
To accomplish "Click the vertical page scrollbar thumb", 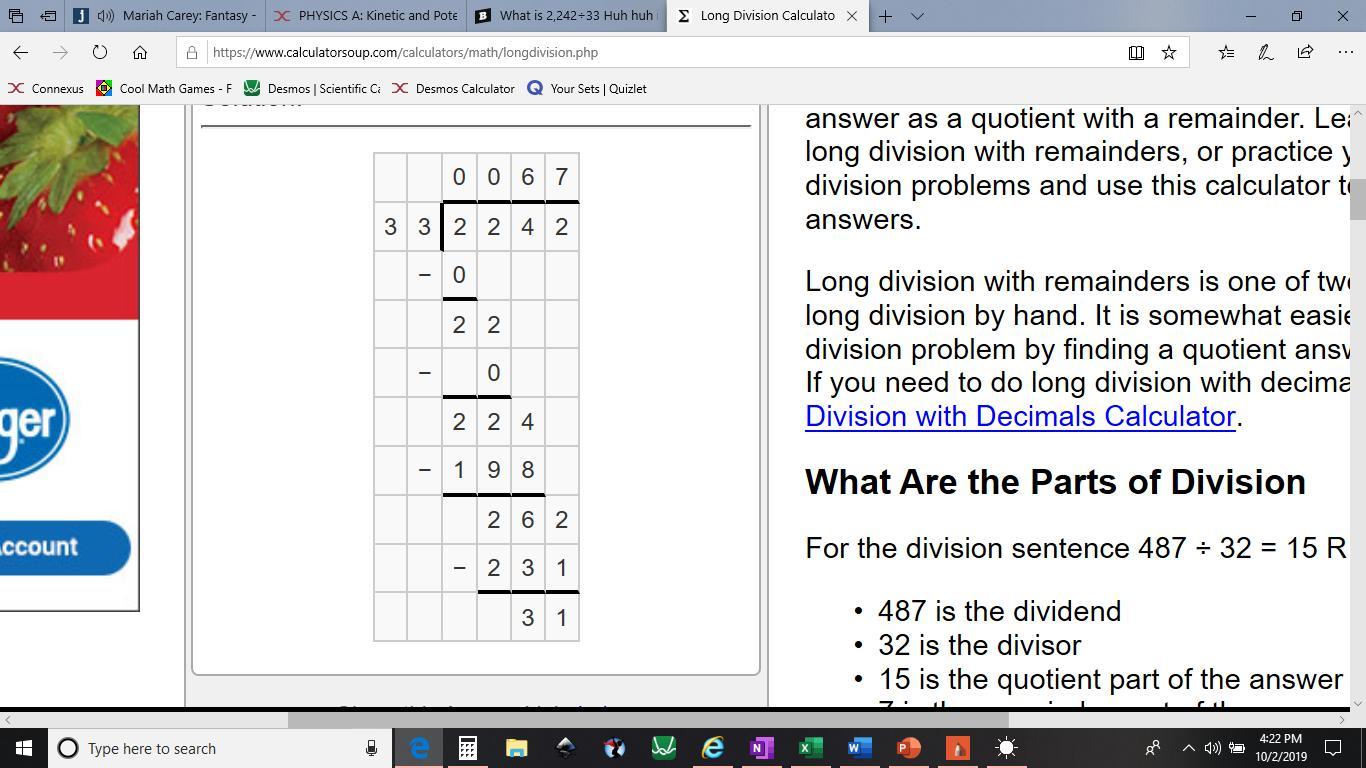I will coord(1357,198).
